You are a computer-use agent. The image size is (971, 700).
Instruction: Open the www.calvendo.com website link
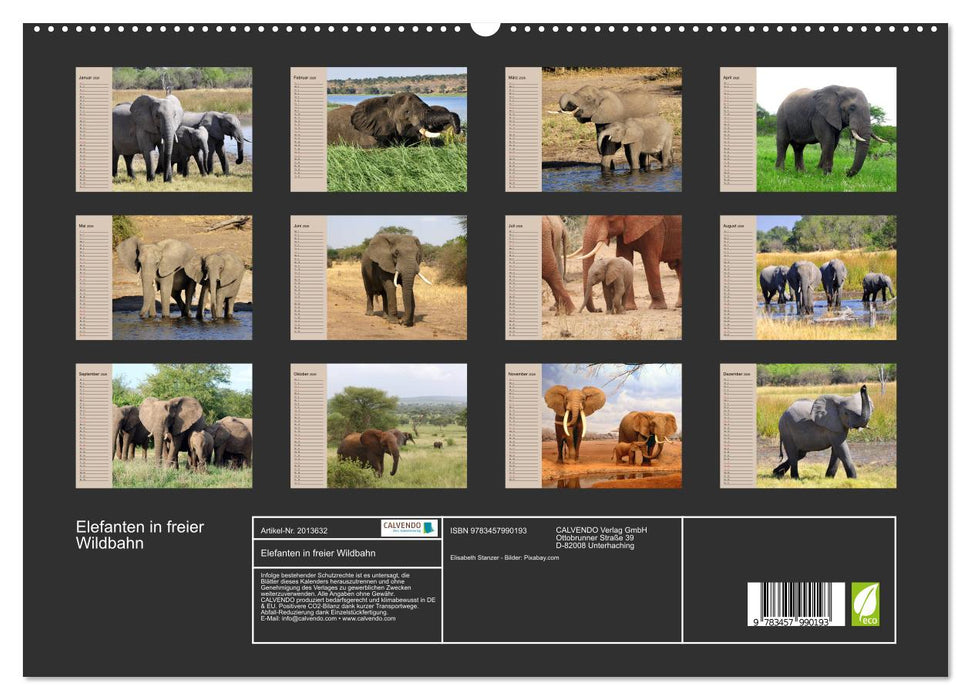click(370, 620)
